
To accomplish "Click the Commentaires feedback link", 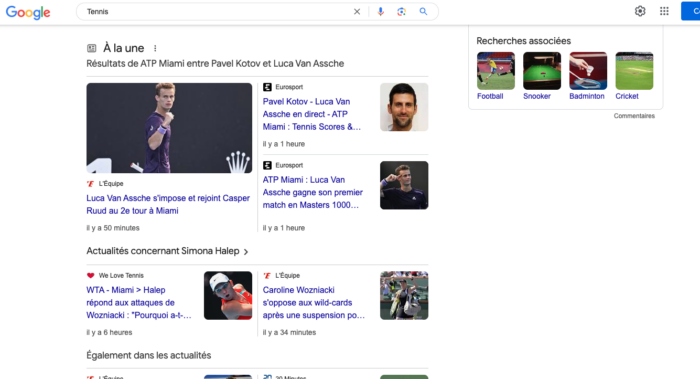I will coord(634,116).
